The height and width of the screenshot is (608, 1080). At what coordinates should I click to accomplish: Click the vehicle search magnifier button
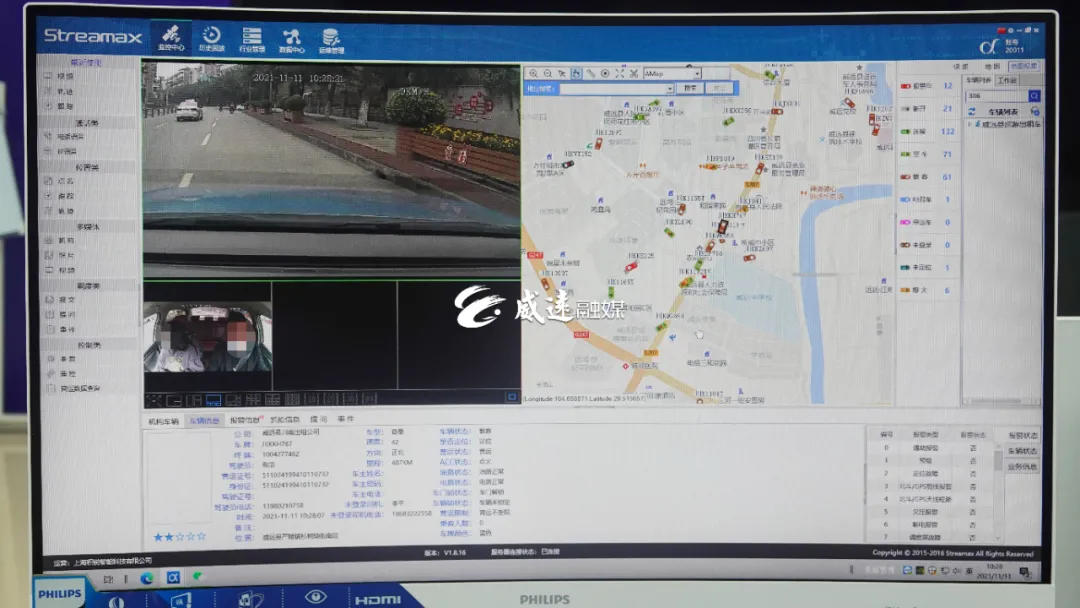click(x=1034, y=96)
